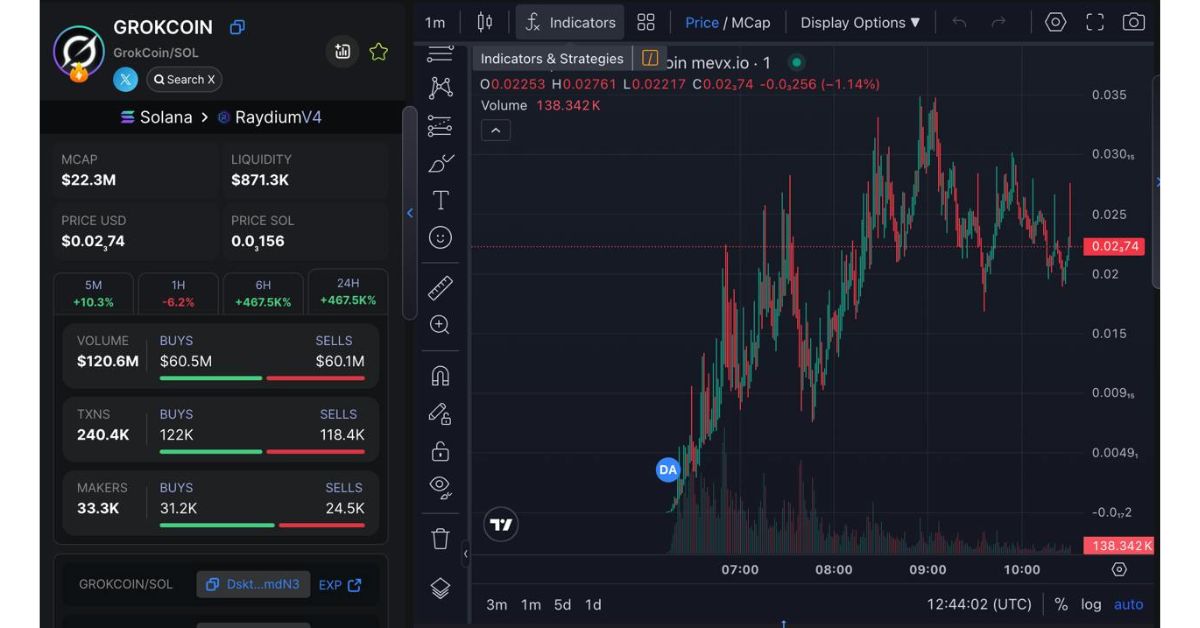Toggle log scale mode

[x=1091, y=604]
